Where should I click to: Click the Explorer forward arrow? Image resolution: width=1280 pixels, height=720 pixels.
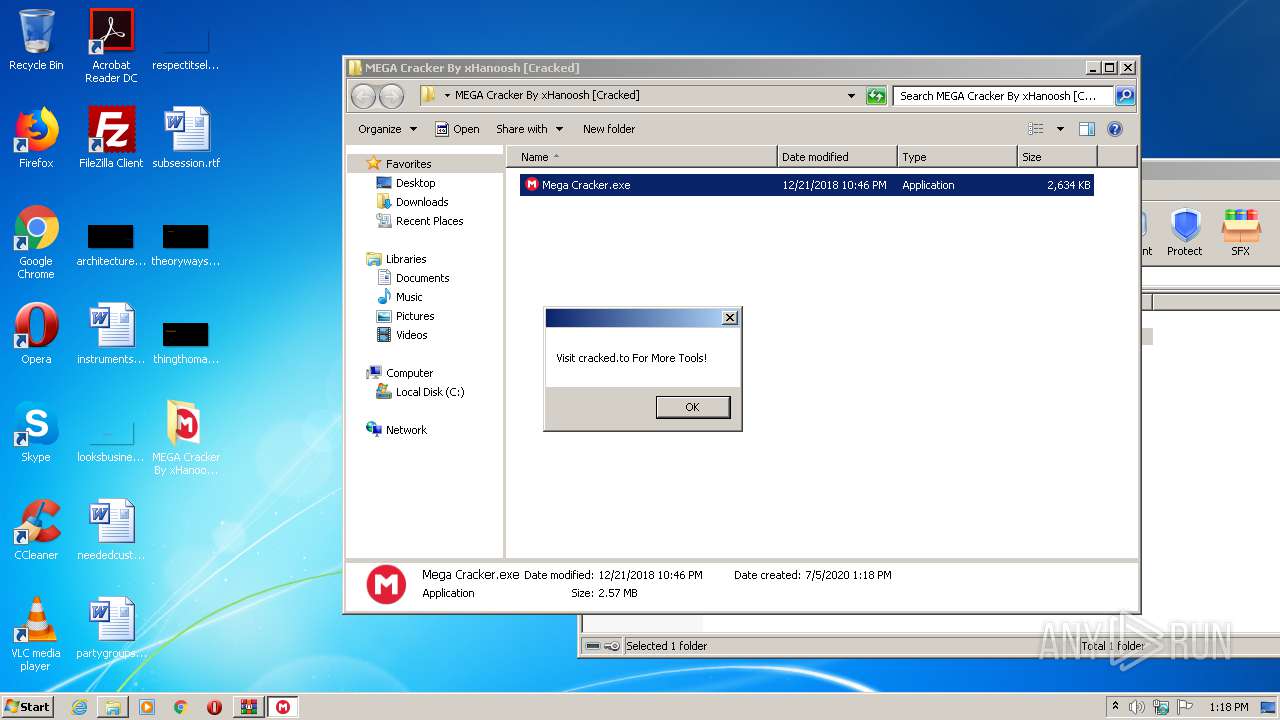(x=391, y=96)
